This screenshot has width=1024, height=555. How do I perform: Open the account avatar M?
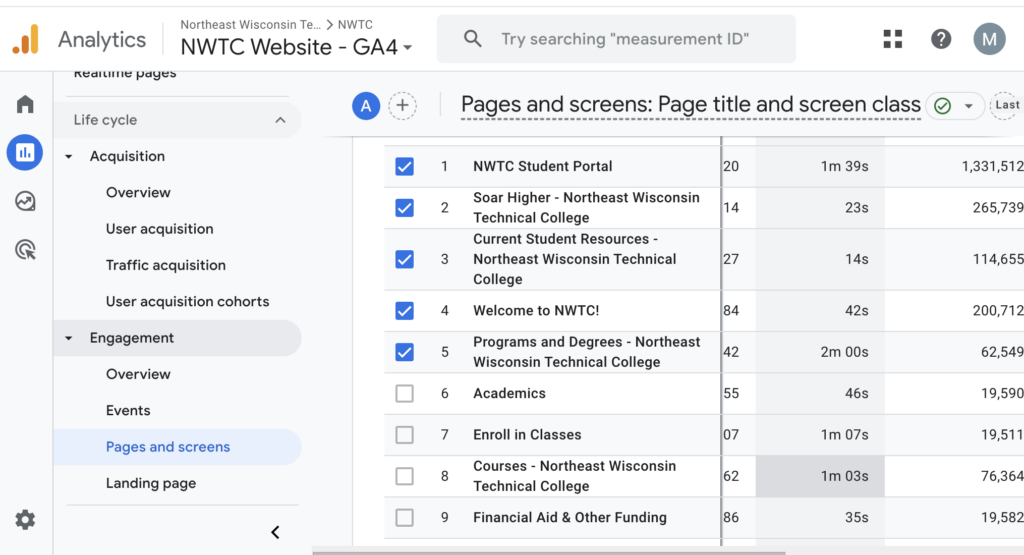pos(989,39)
